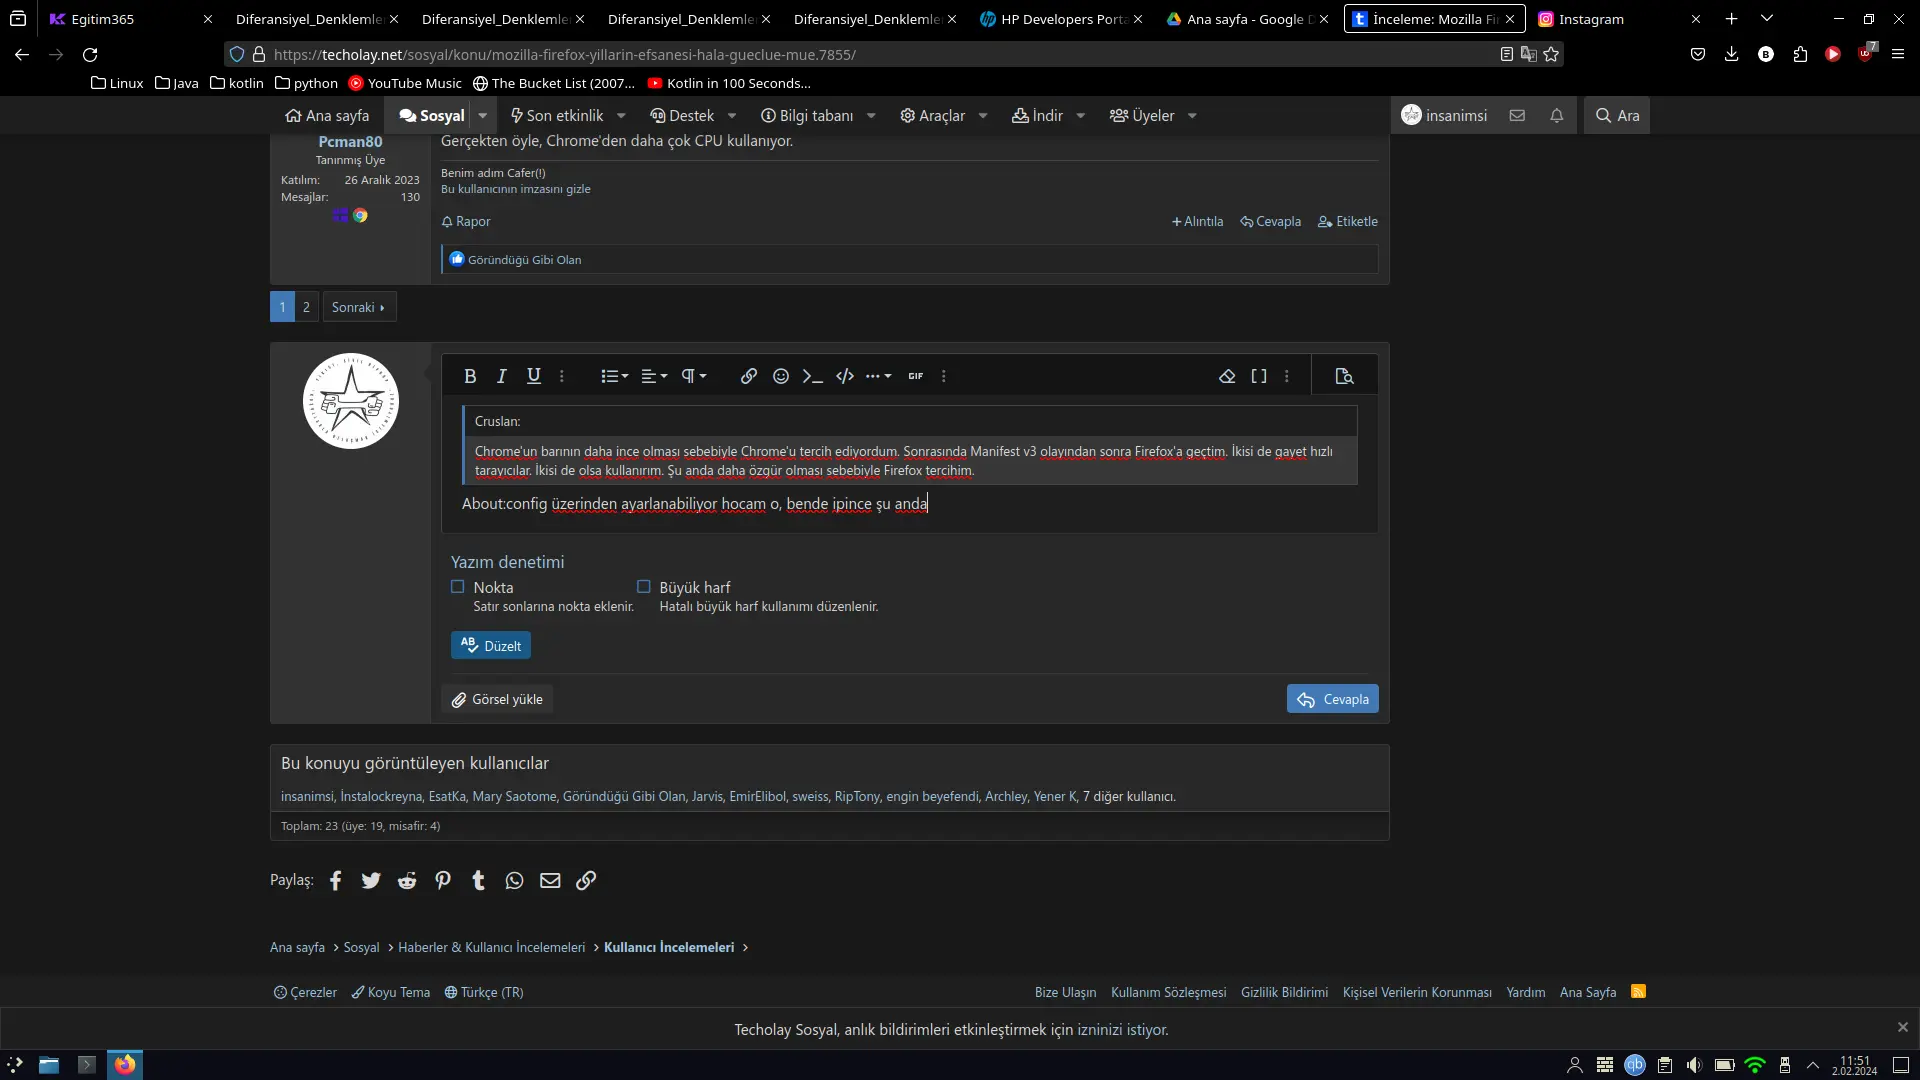Toggle bold formatting in the reply editor

coord(470,376)
